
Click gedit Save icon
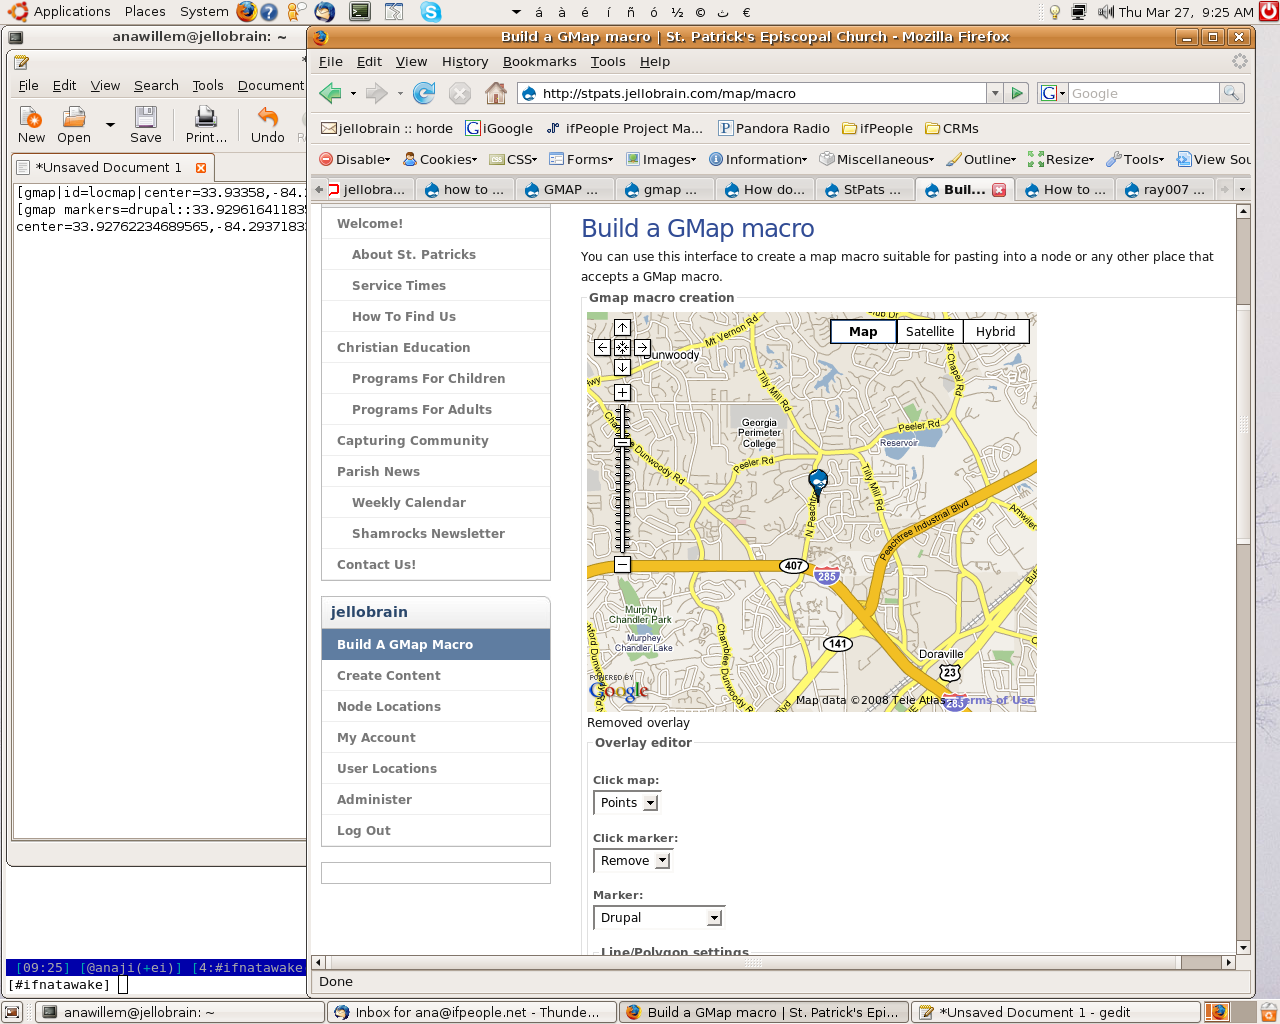pos(146,124)
